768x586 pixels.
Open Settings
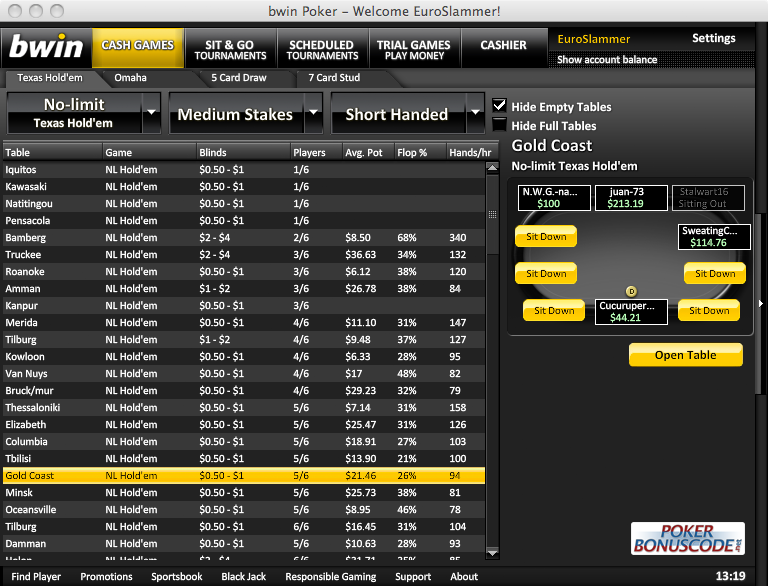(x=714, y=38)
